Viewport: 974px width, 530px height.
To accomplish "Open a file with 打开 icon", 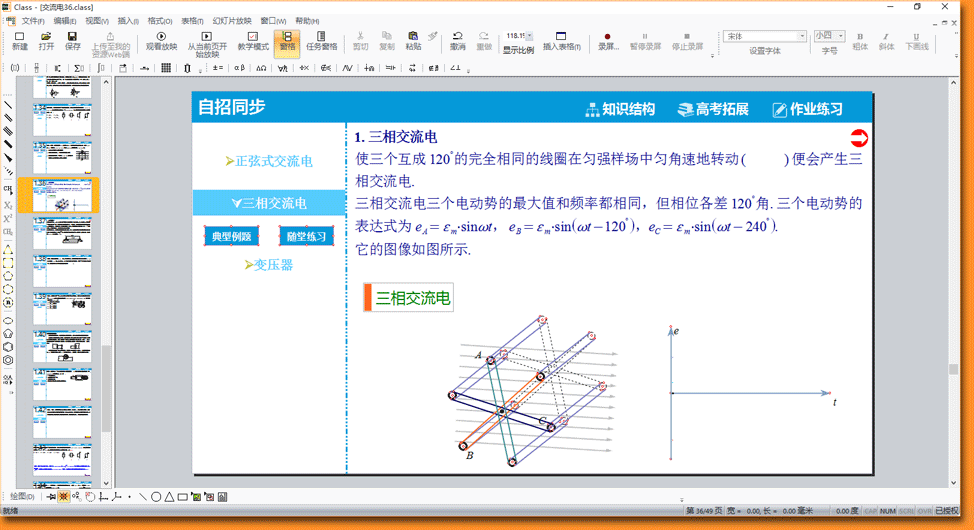I will [x=46, y=41].
